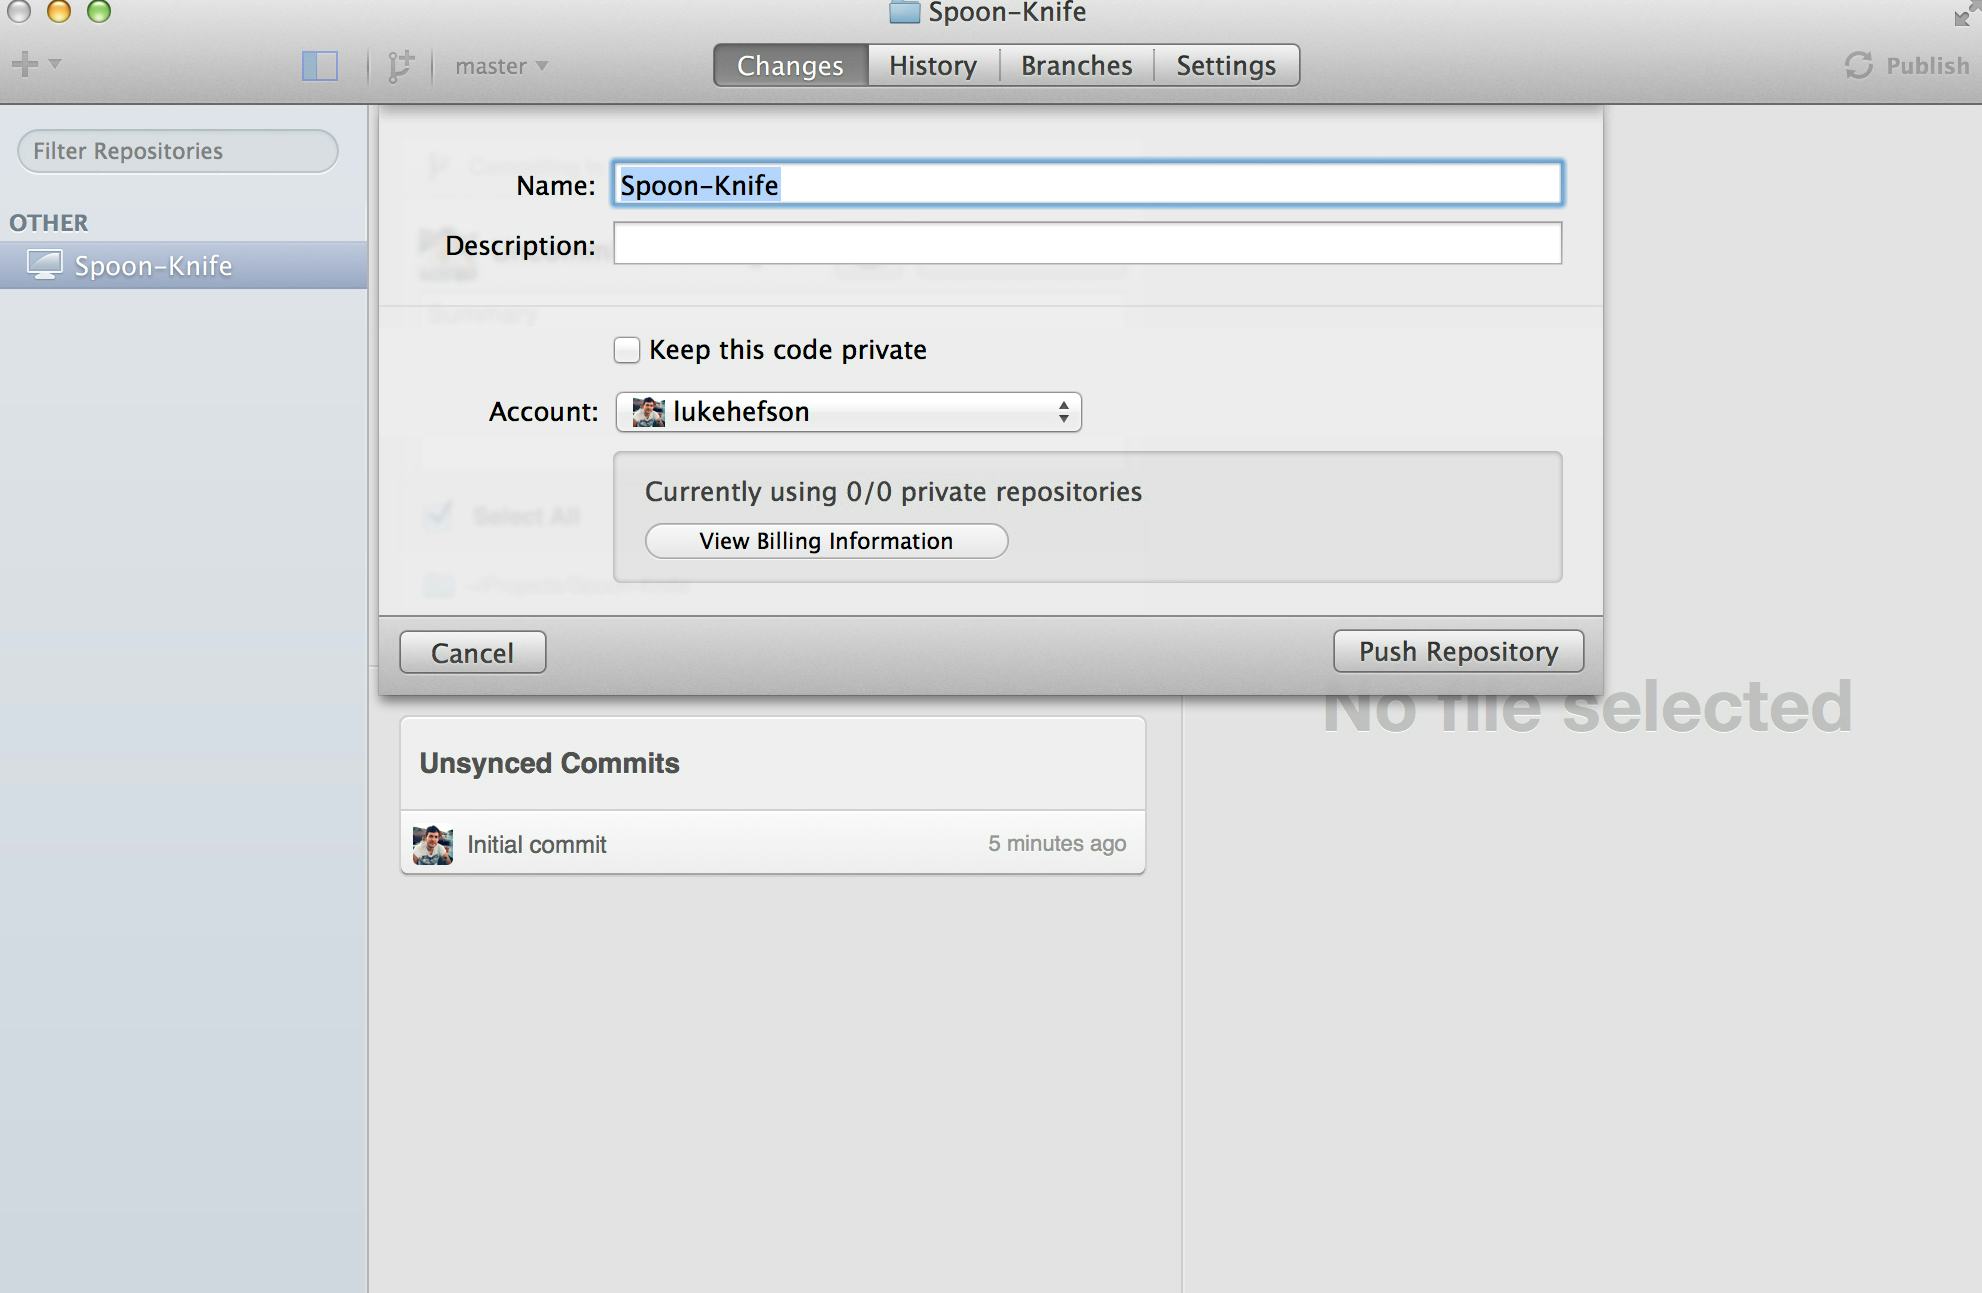This screenshot has height=1293, width=1982.
Task: Click View Billing Information button
Action: coord(826,541)
